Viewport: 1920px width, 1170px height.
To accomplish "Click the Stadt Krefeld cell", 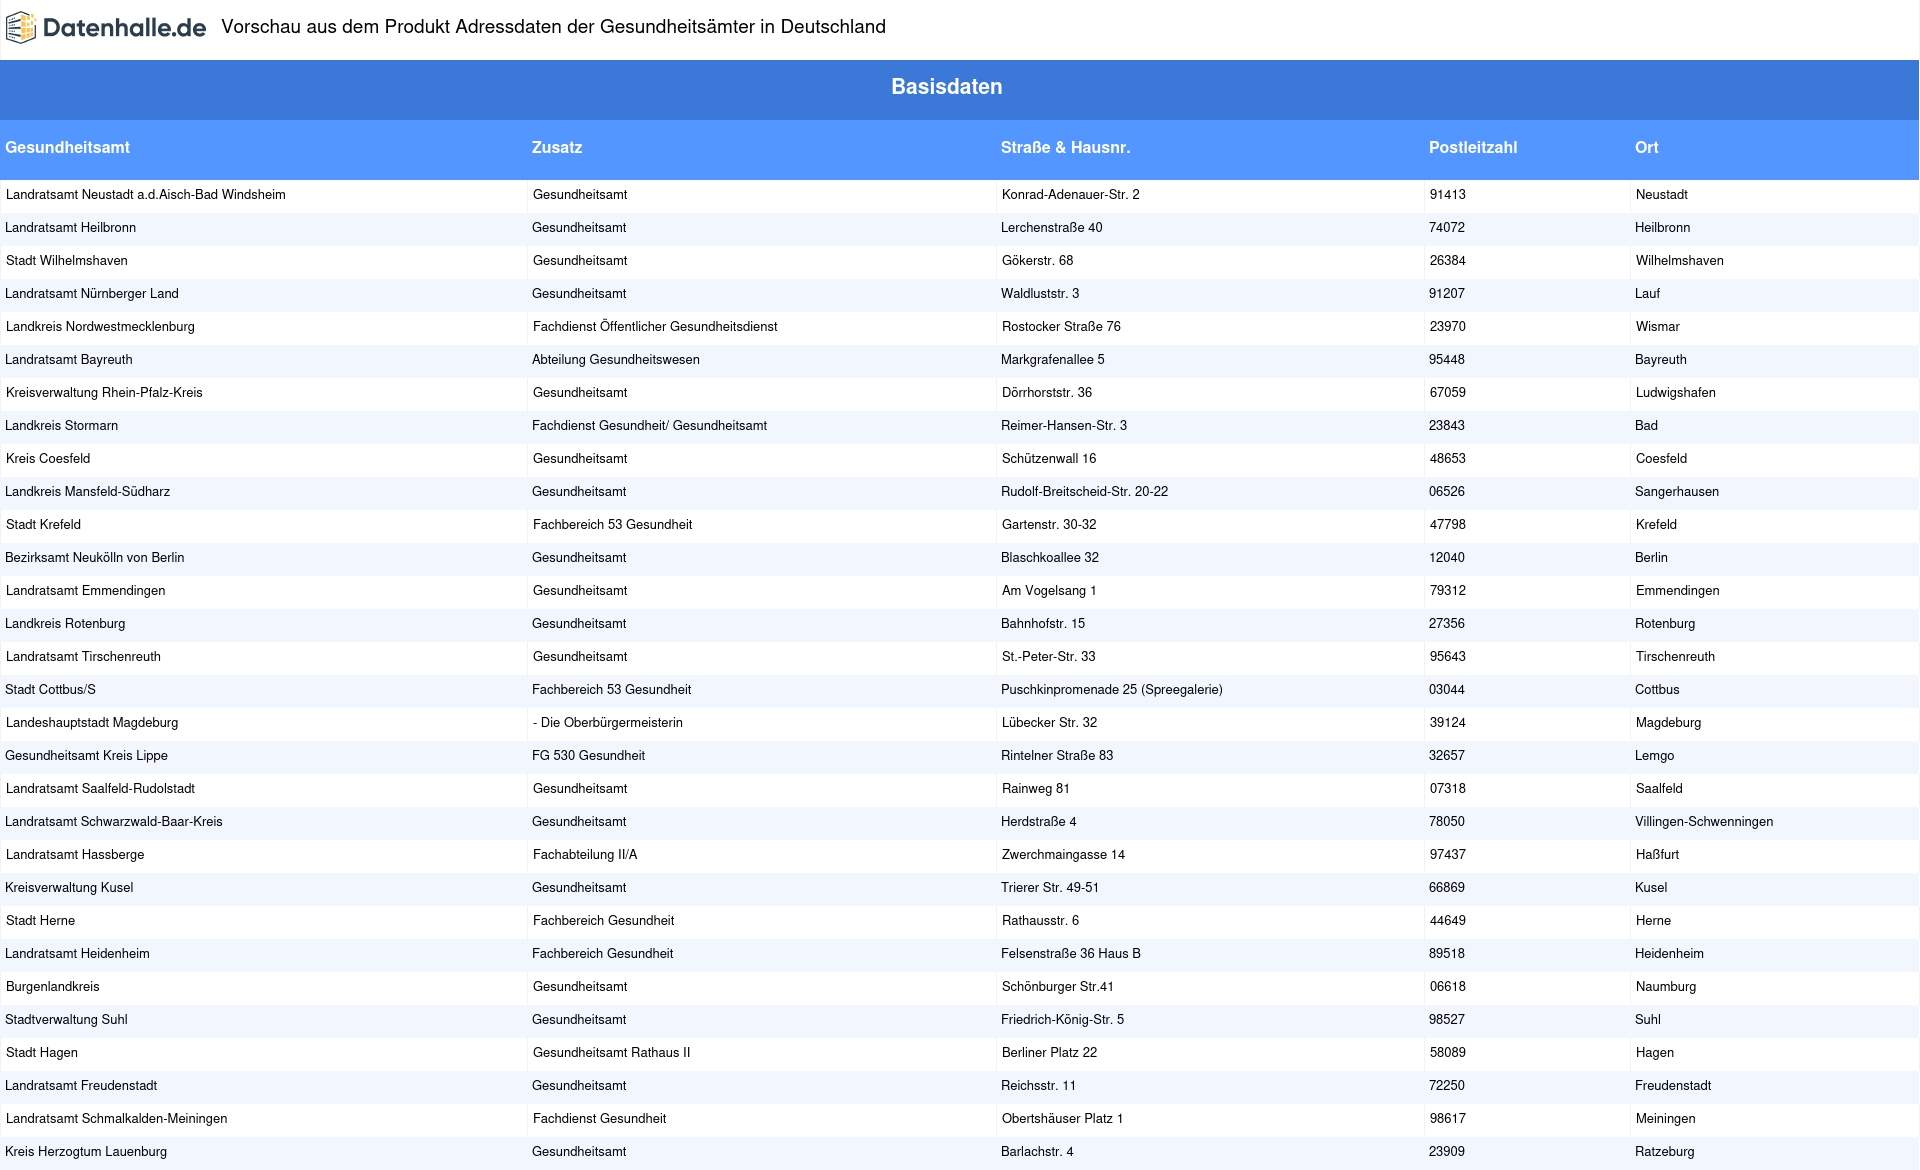I will [43, 525].
